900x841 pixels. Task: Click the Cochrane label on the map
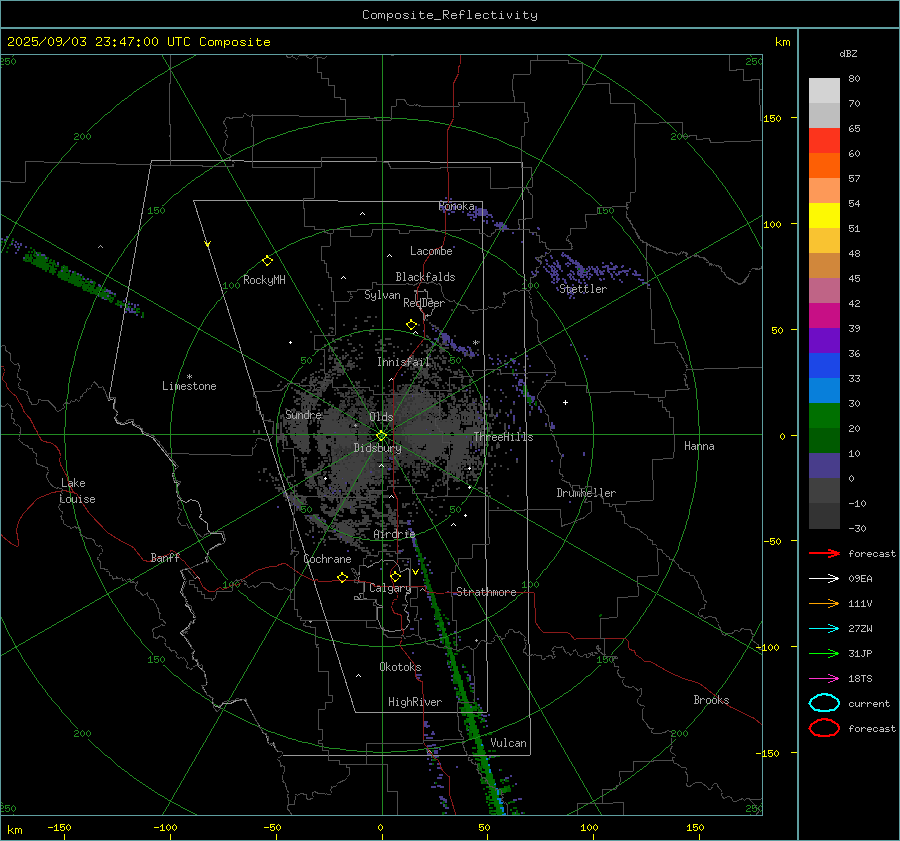[x=327, y=559]
